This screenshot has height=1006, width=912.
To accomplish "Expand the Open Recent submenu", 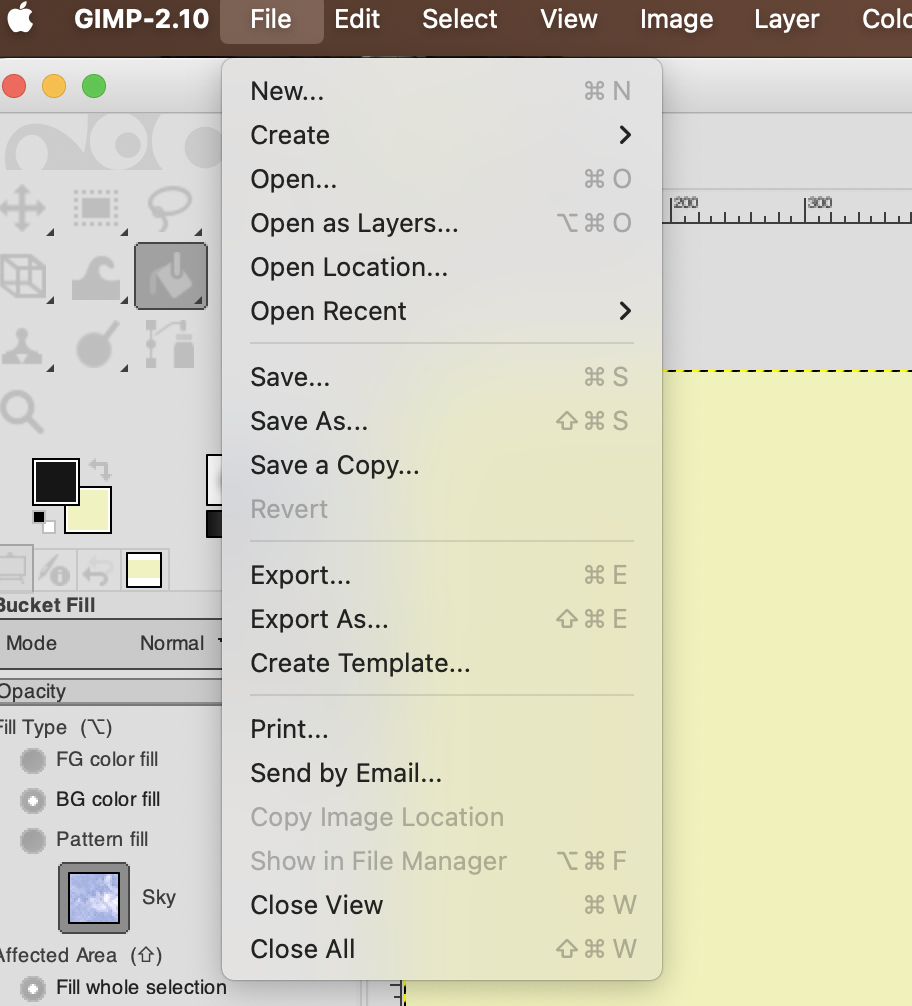I will coord(442,311).
